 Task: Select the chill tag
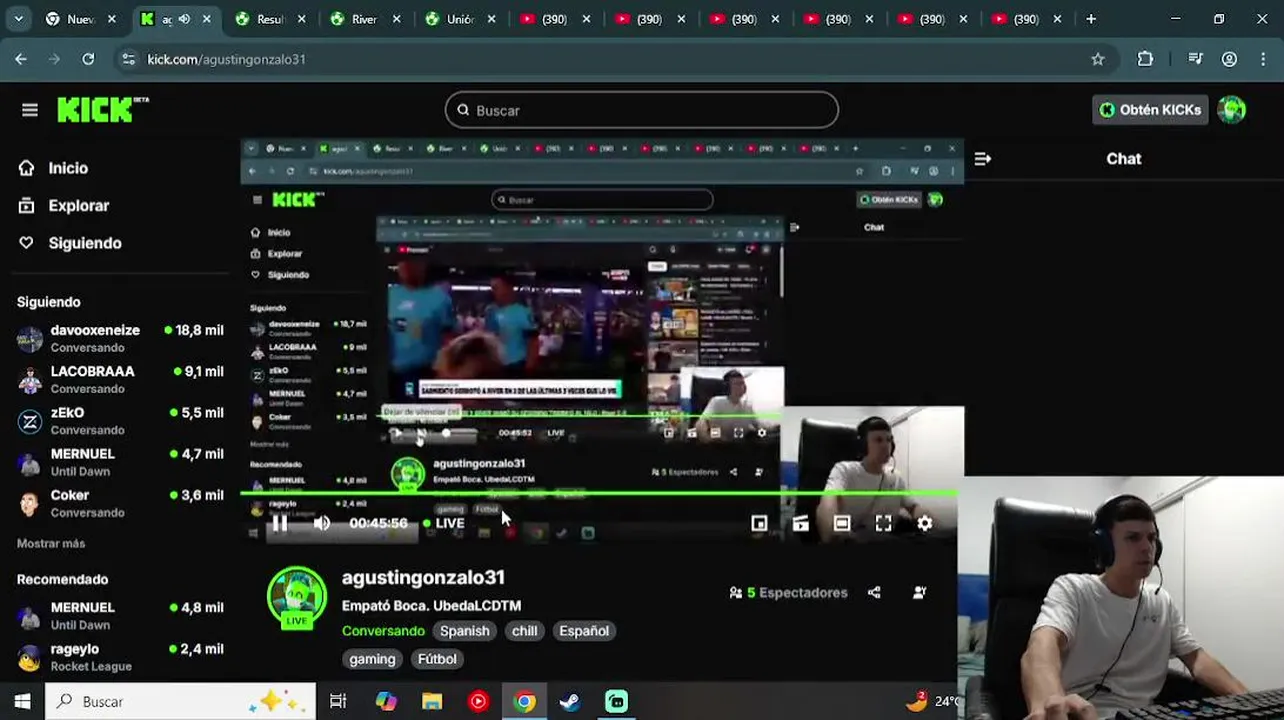point(525,631)
